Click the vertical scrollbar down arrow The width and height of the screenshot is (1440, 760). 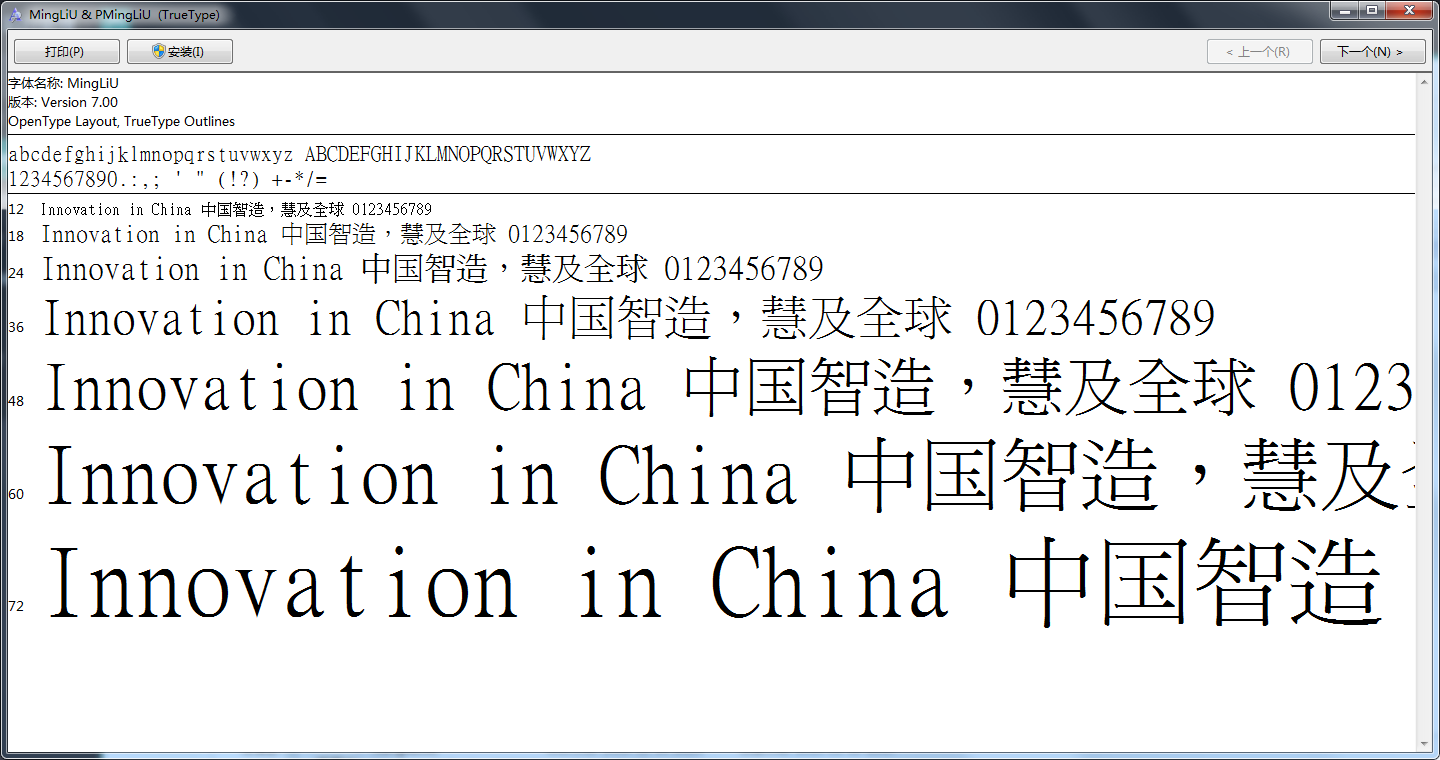click(1424, 743)
